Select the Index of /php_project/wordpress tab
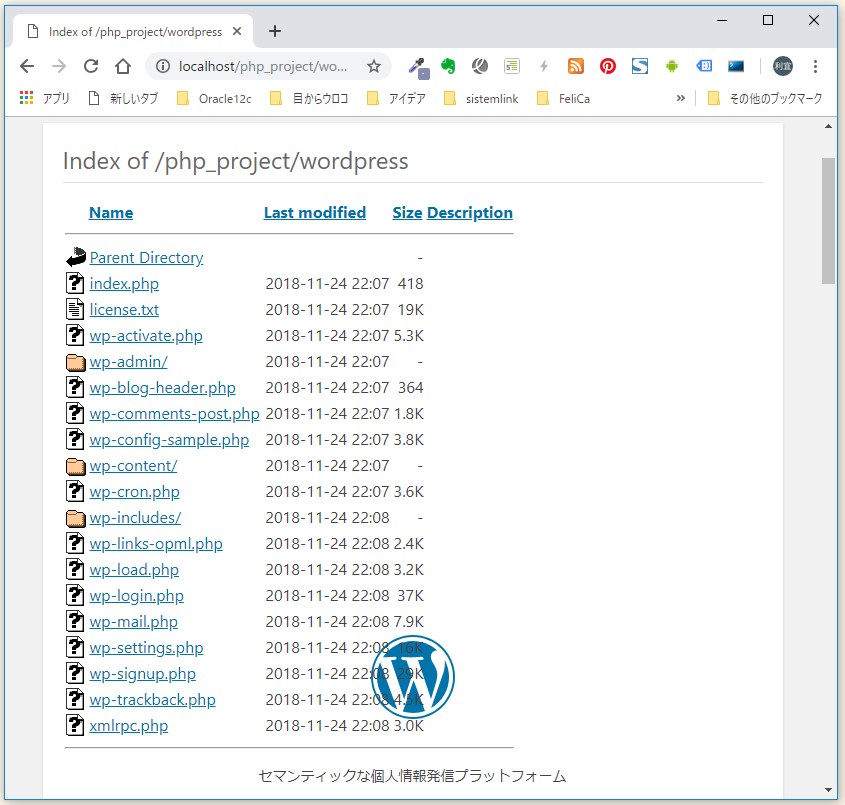Viewport: 845px width, 805px height. [x=132, y=32]
